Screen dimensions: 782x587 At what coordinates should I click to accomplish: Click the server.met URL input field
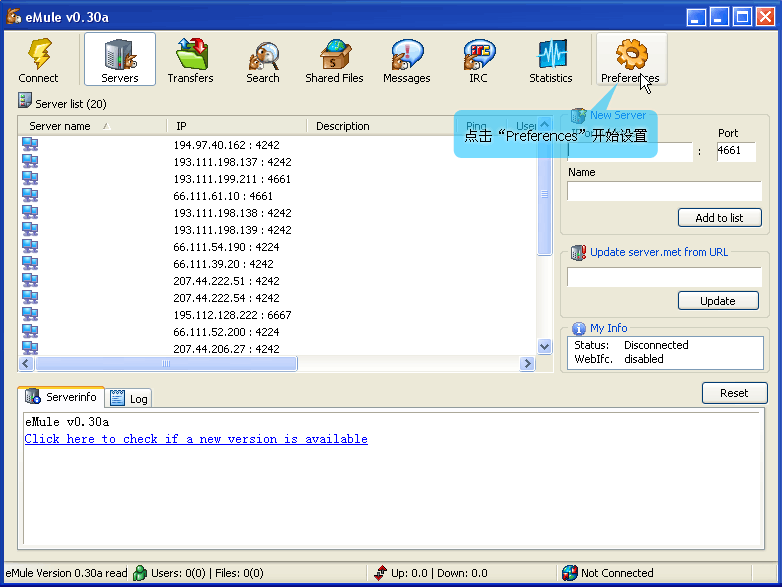[664, 277]
